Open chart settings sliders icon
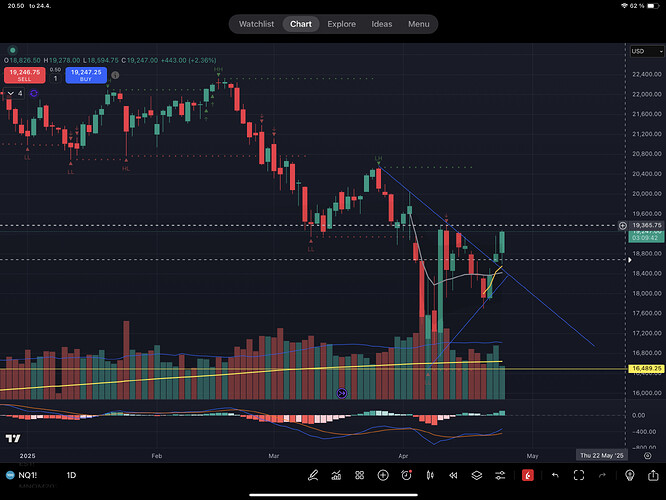The height and width of the screenshot is (500, 666). 500,476
